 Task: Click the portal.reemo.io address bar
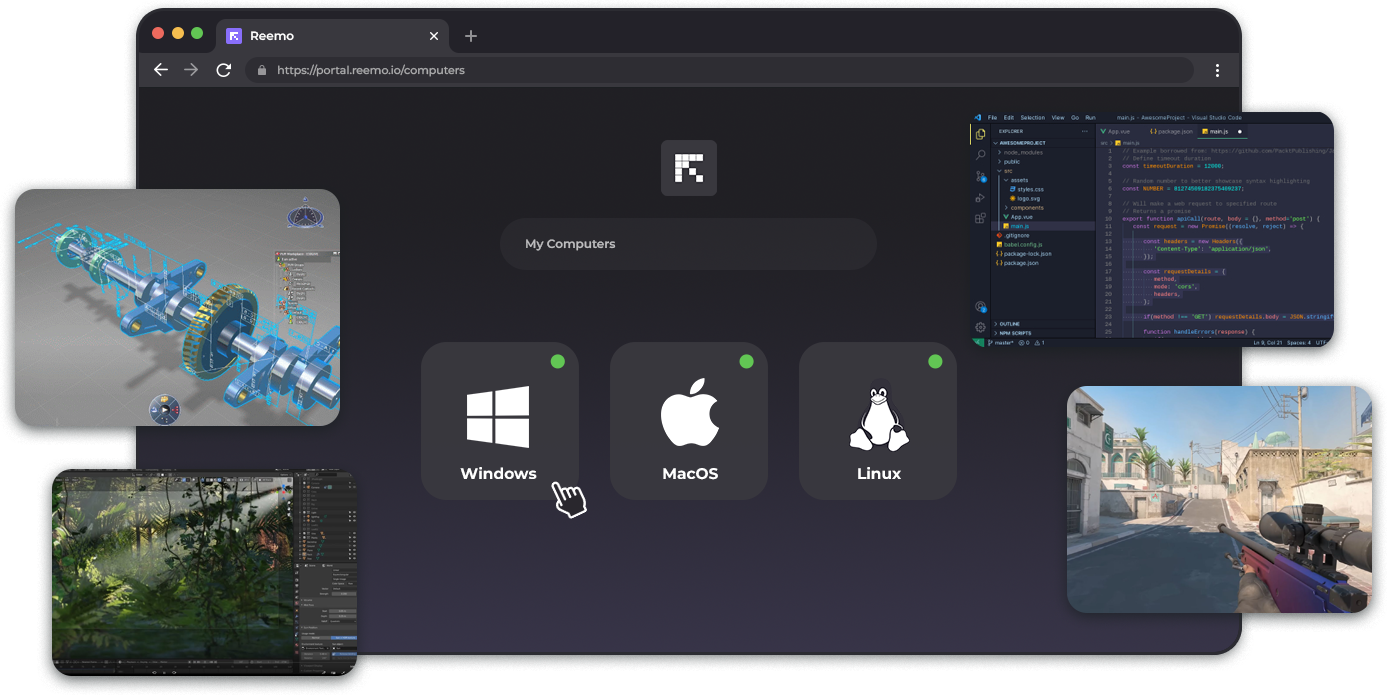pyautogui.click(x=720, y=70)
